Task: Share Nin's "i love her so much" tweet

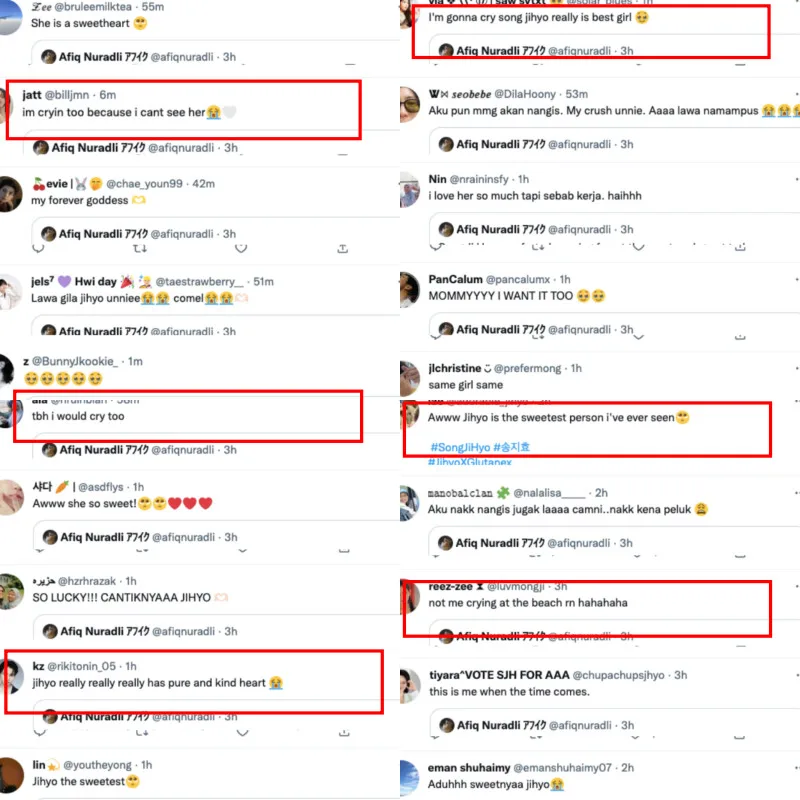Action: tap(740, 247)
